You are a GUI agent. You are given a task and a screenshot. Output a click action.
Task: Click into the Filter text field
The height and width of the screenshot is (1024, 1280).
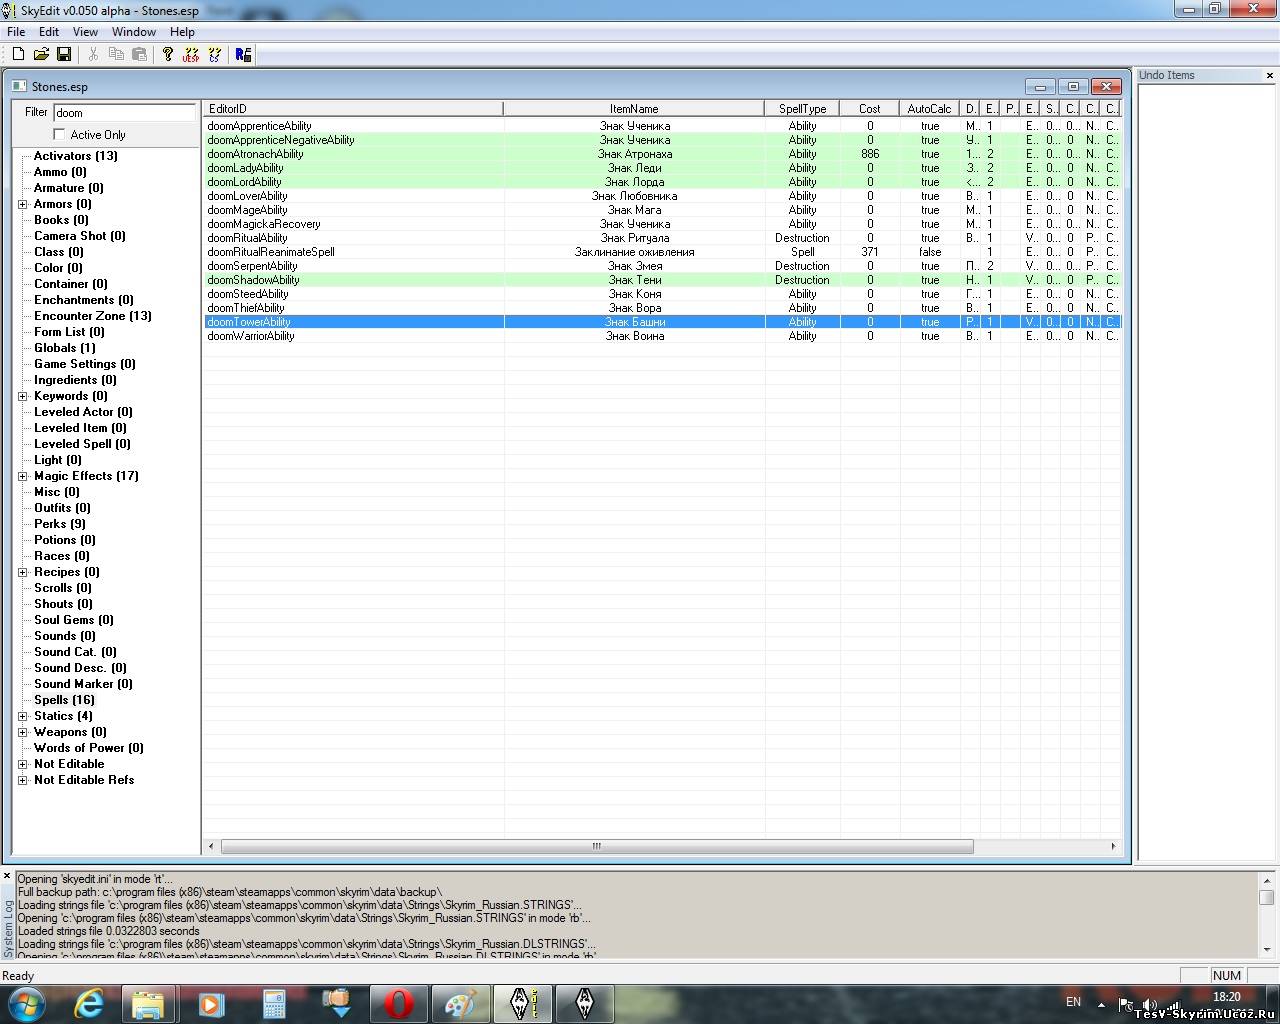click(125, 113)
